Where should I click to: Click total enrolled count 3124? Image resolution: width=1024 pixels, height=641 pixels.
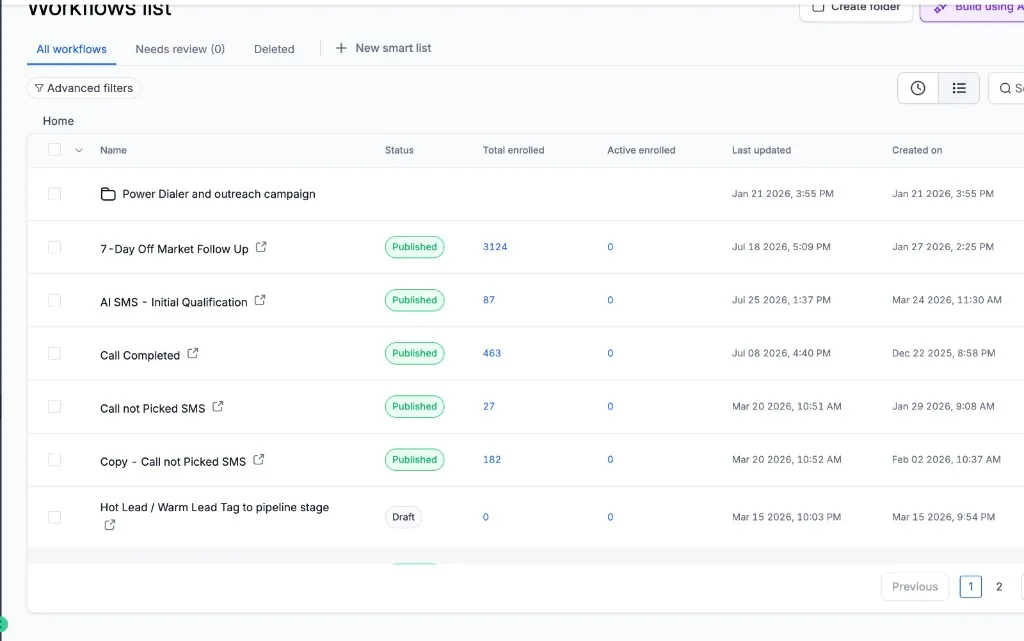pyautogui.click(x=495, y=247)
